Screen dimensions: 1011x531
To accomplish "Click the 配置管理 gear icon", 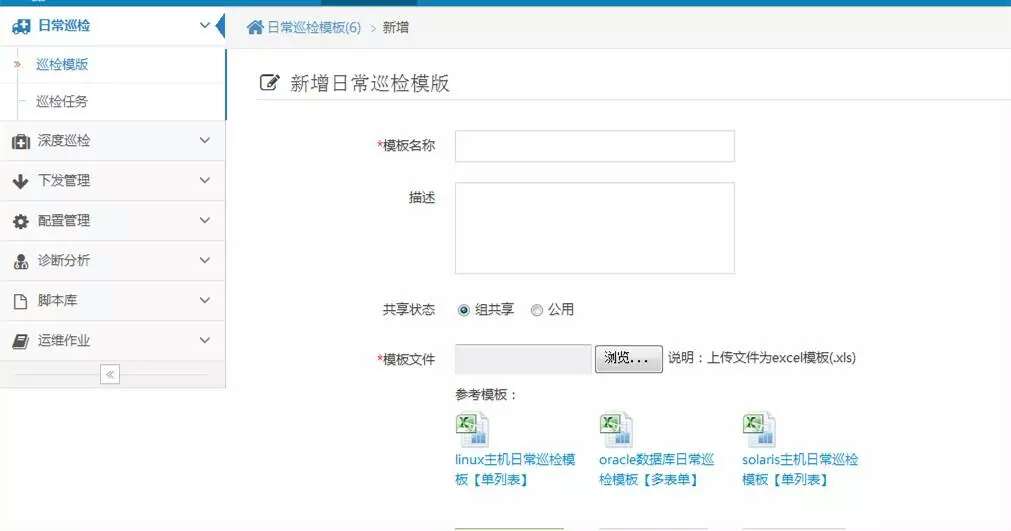I will pos(21,221).
